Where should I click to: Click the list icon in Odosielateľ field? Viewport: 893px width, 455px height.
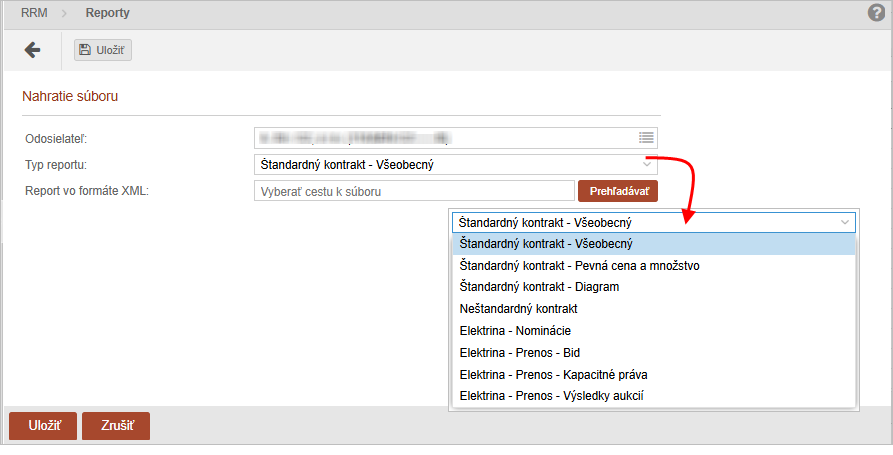pyautogui.click(x=646, y=138)
